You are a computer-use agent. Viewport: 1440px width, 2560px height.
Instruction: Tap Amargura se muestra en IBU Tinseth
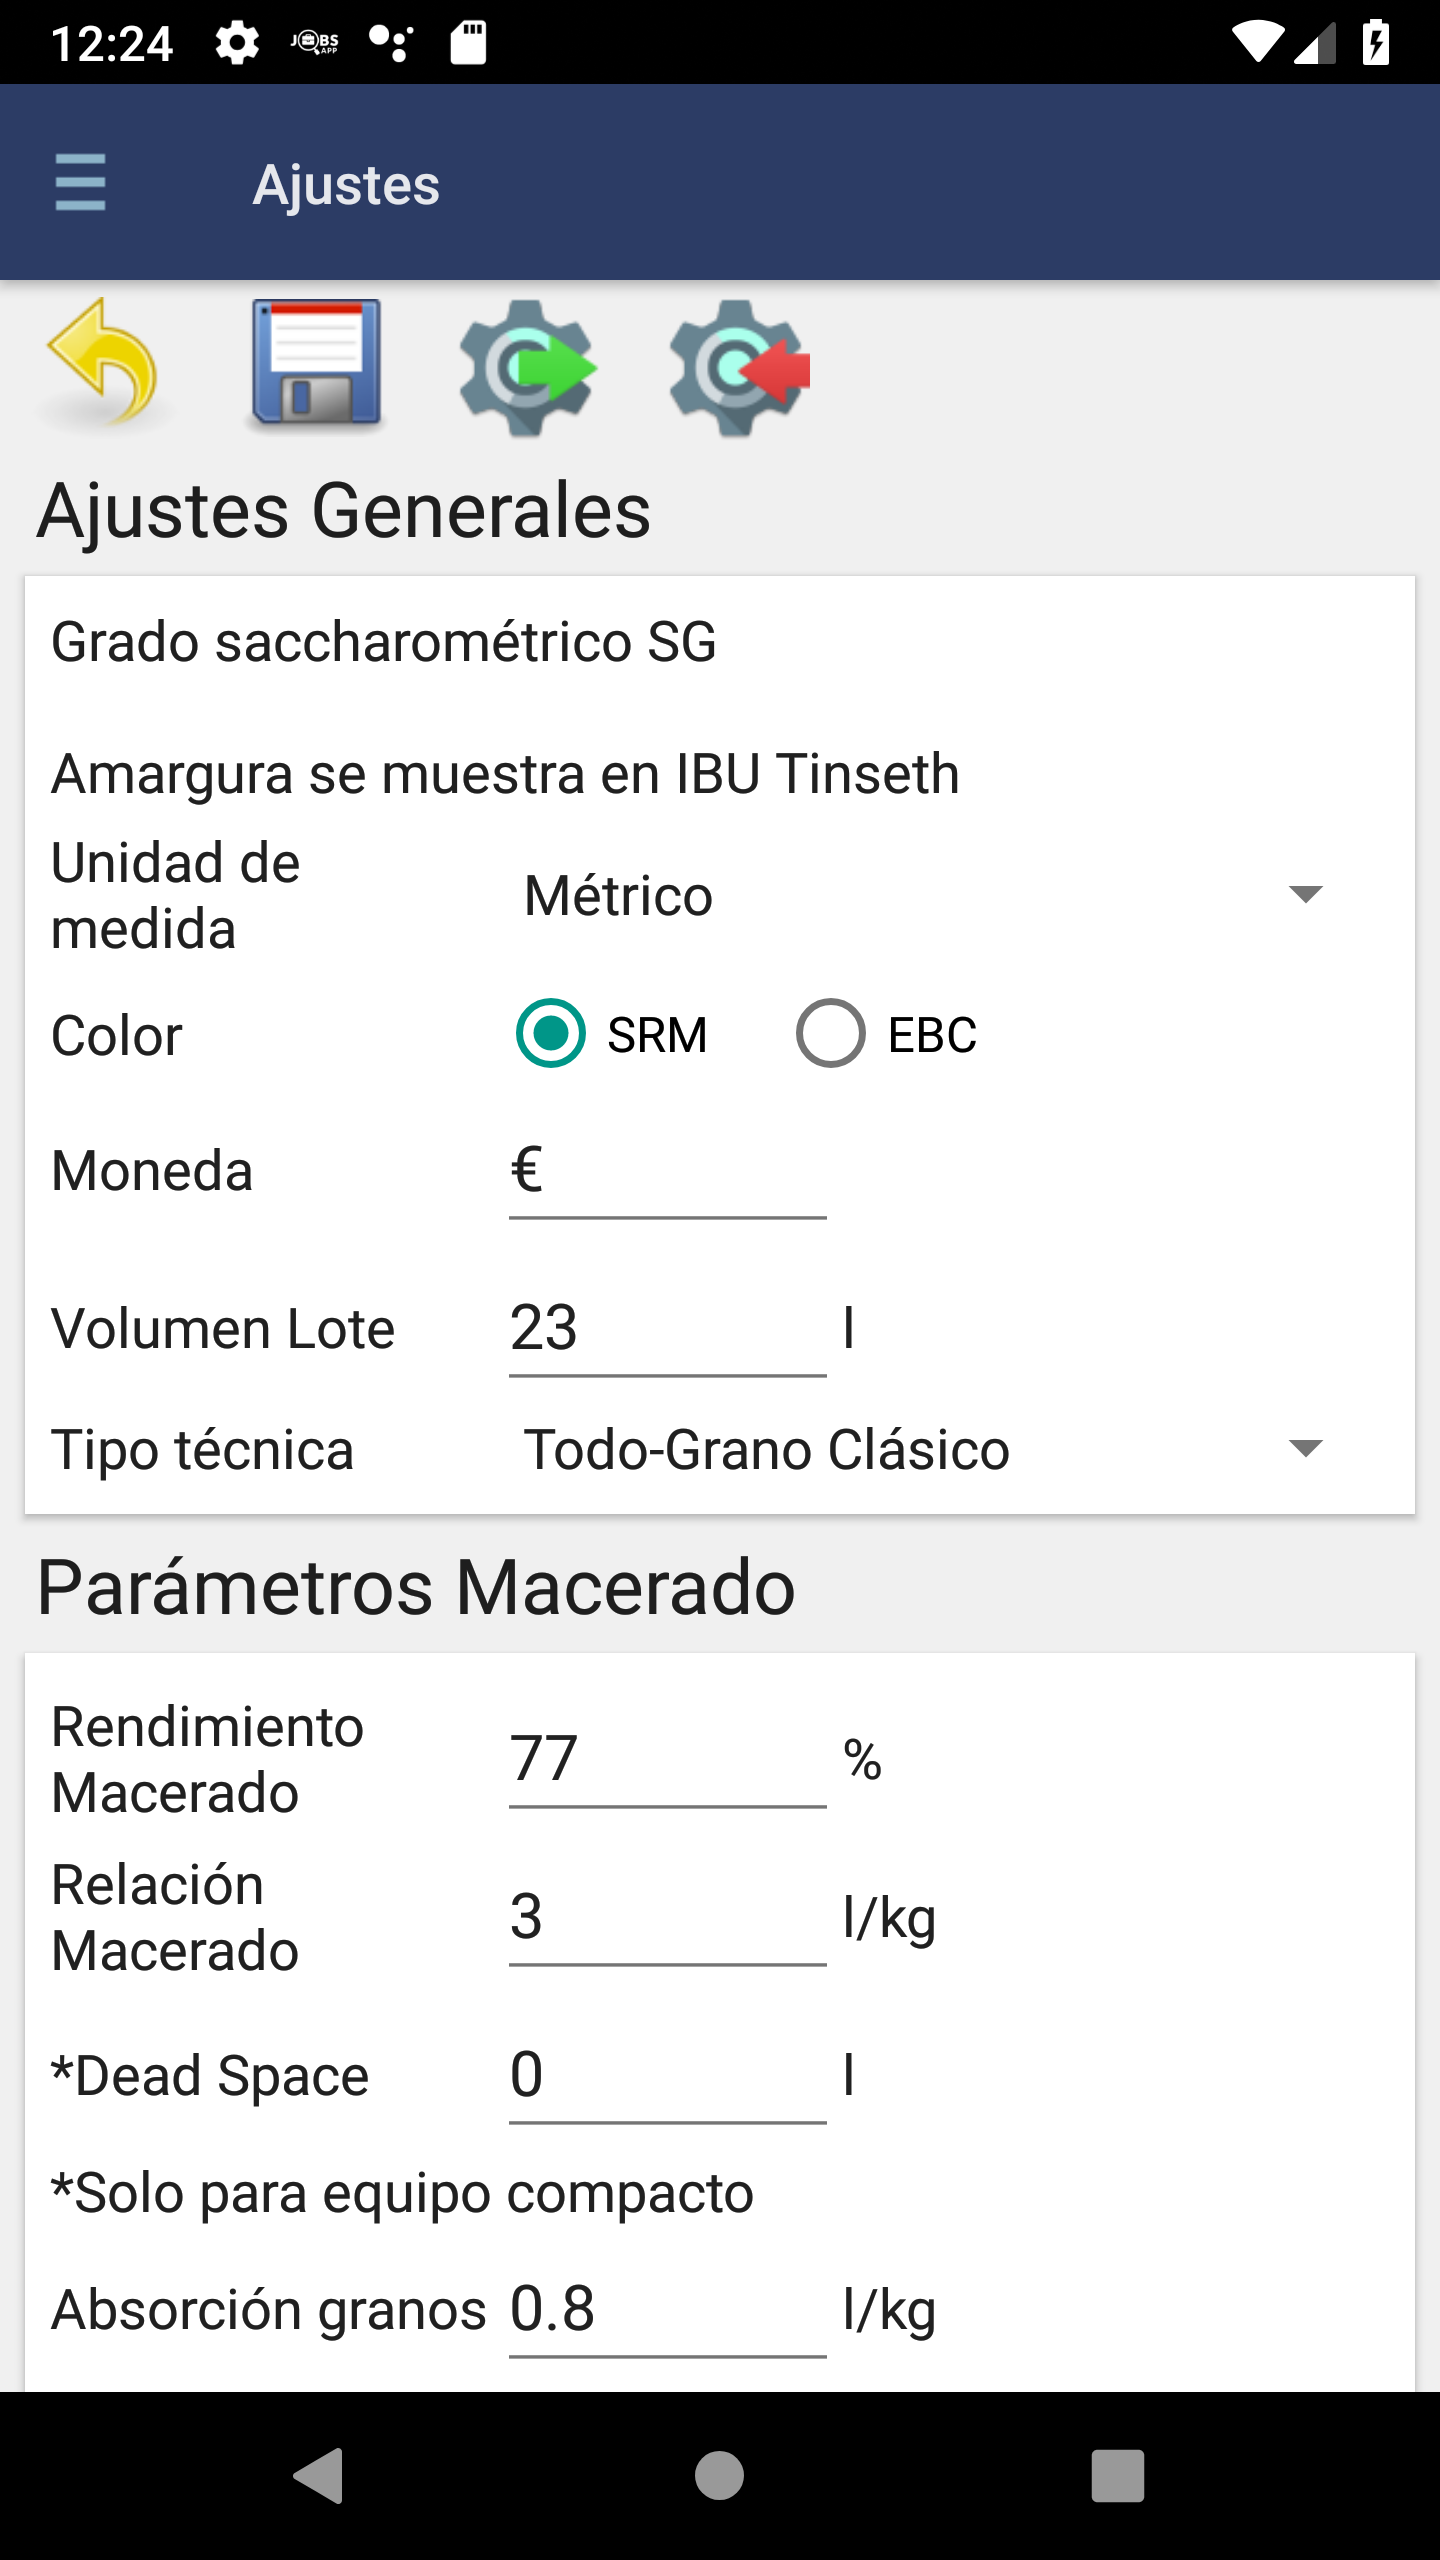pos(505,774)
